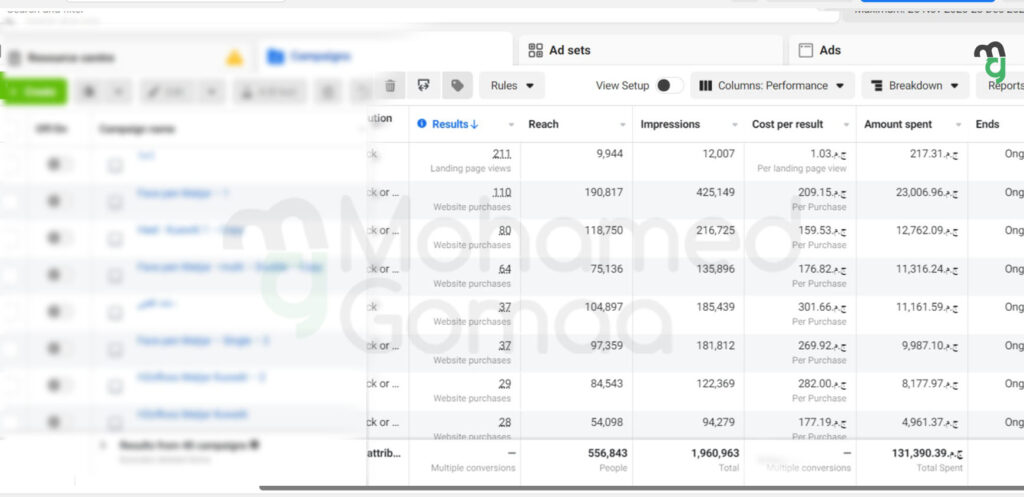Screen dimensions: 1024x497
Task: Switch to the Ads tab
Action: 830,50
